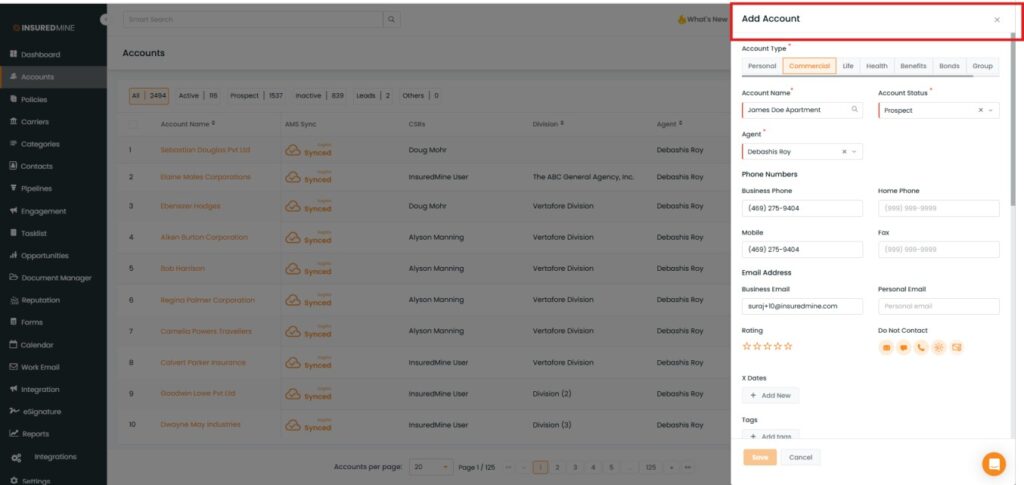This screenshot has height=485, width=1024.
Task: Check the select-all checkbox in table header
Action: coord(133,124)
